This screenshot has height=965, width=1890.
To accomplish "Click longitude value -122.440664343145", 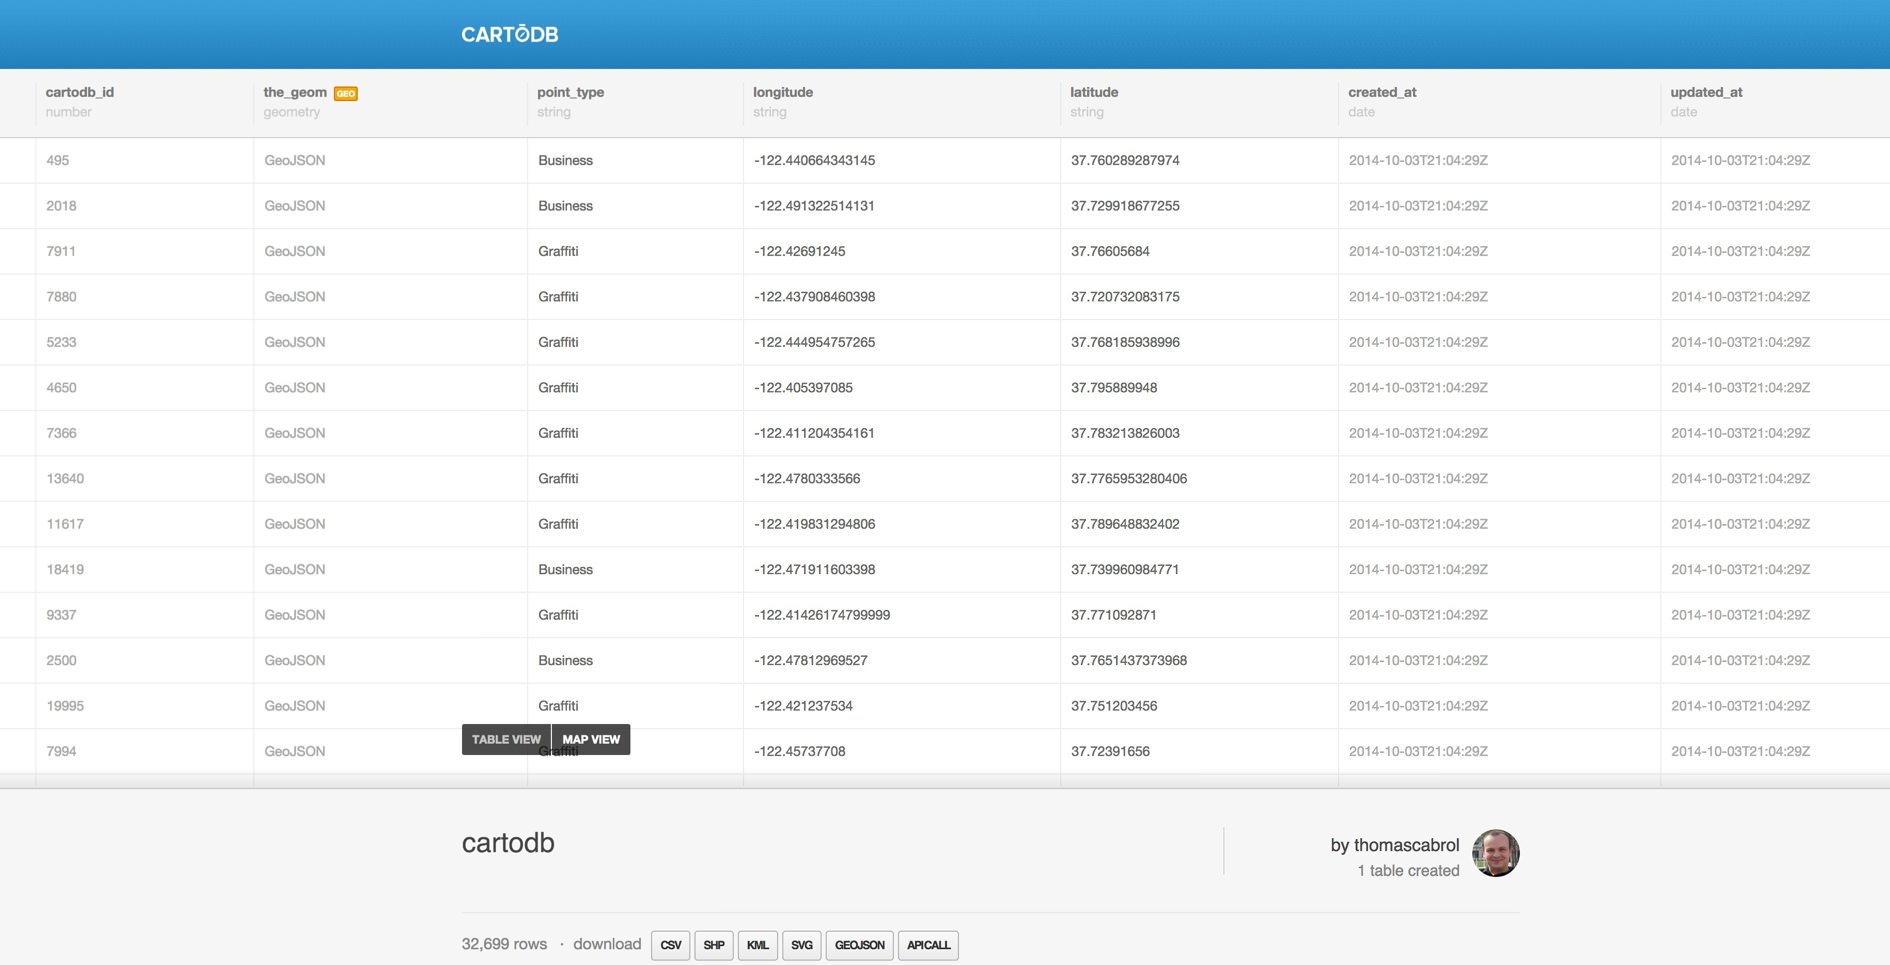I will [x=815, y=160].
